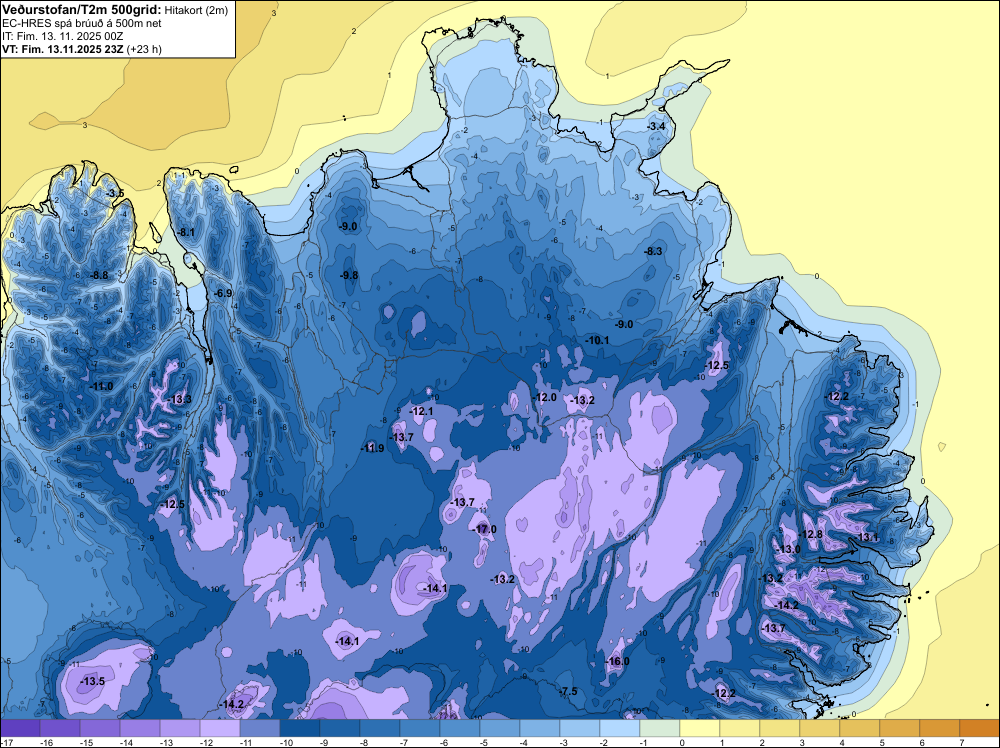The height and width of the screenshot is (748, 1000).
Task: Click the number 4 on legend scale
Action: pos(842,743)
